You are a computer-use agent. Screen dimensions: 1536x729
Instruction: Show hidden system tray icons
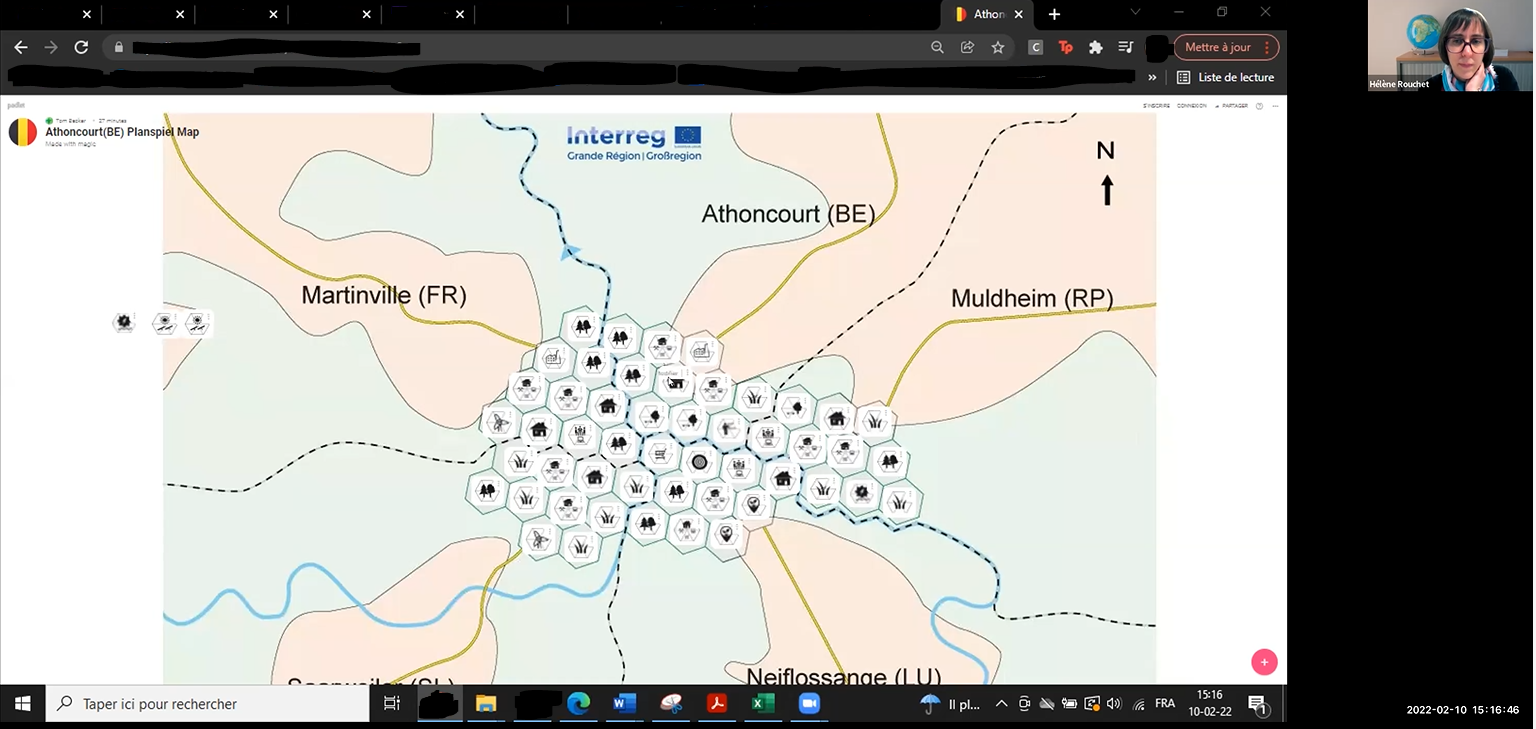(x=1001, y=704)
